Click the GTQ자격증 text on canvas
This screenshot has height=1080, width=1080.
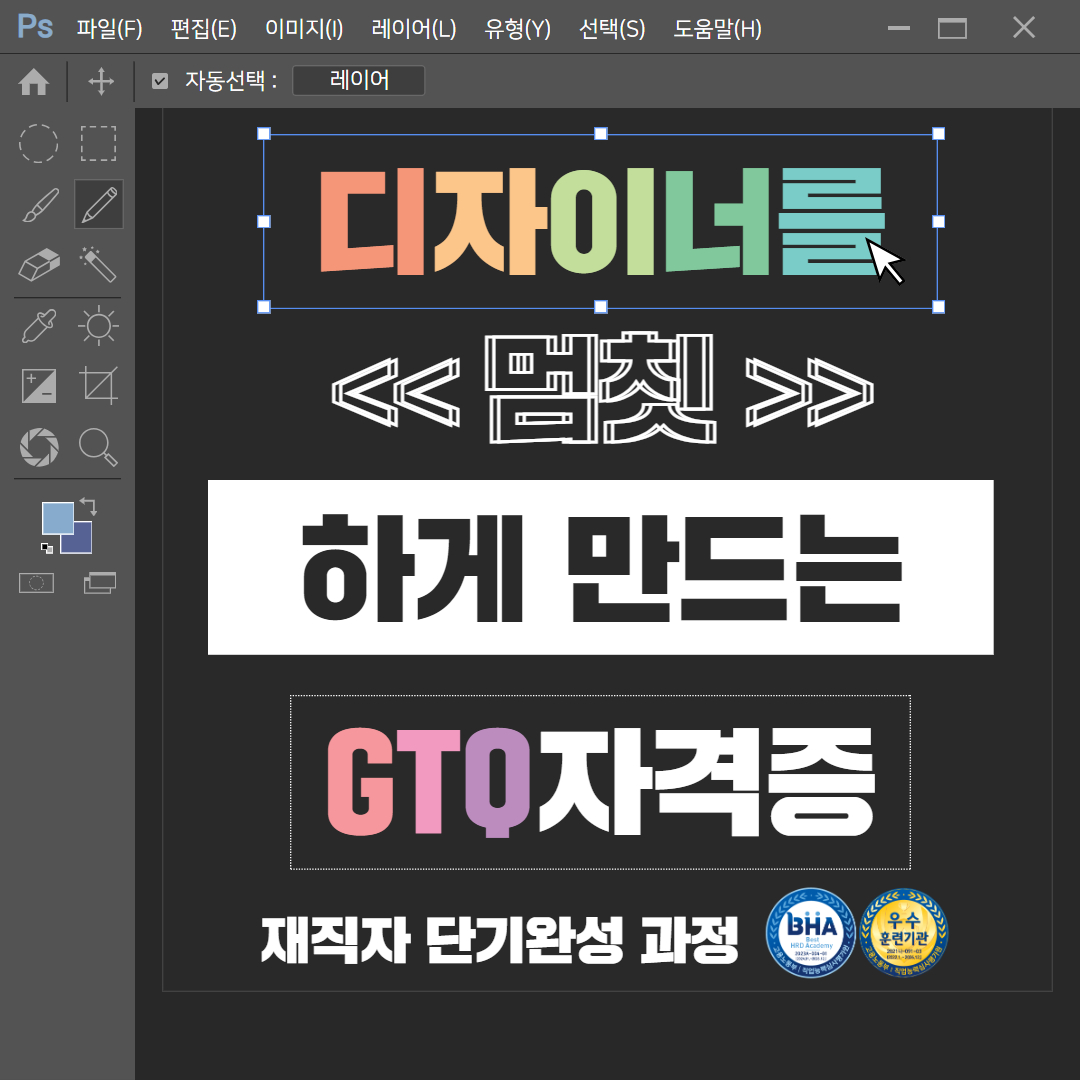tap(601, 782)
